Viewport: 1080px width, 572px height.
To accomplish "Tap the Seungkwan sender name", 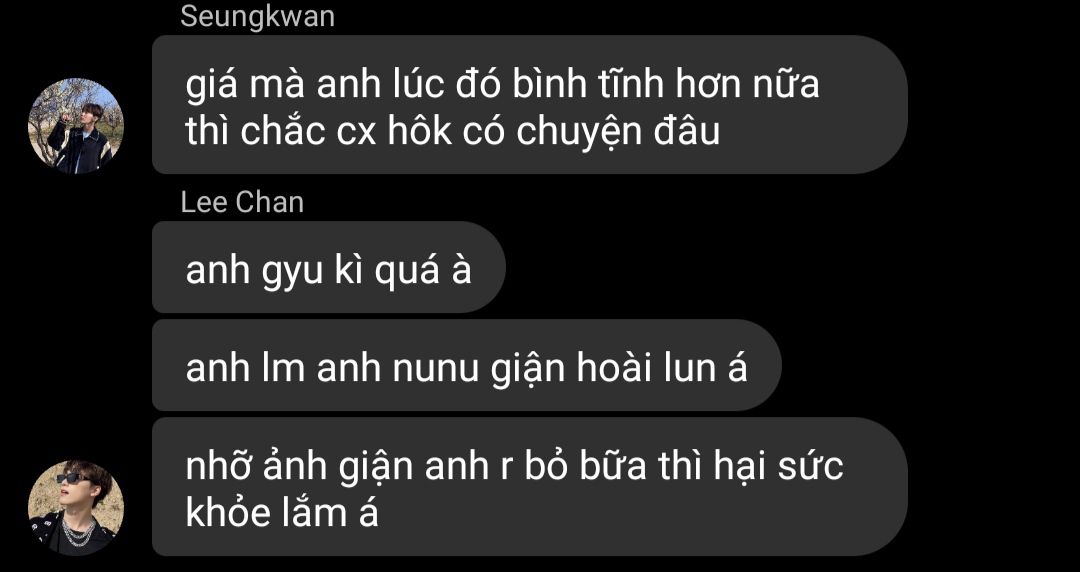I will click(258, 17).
